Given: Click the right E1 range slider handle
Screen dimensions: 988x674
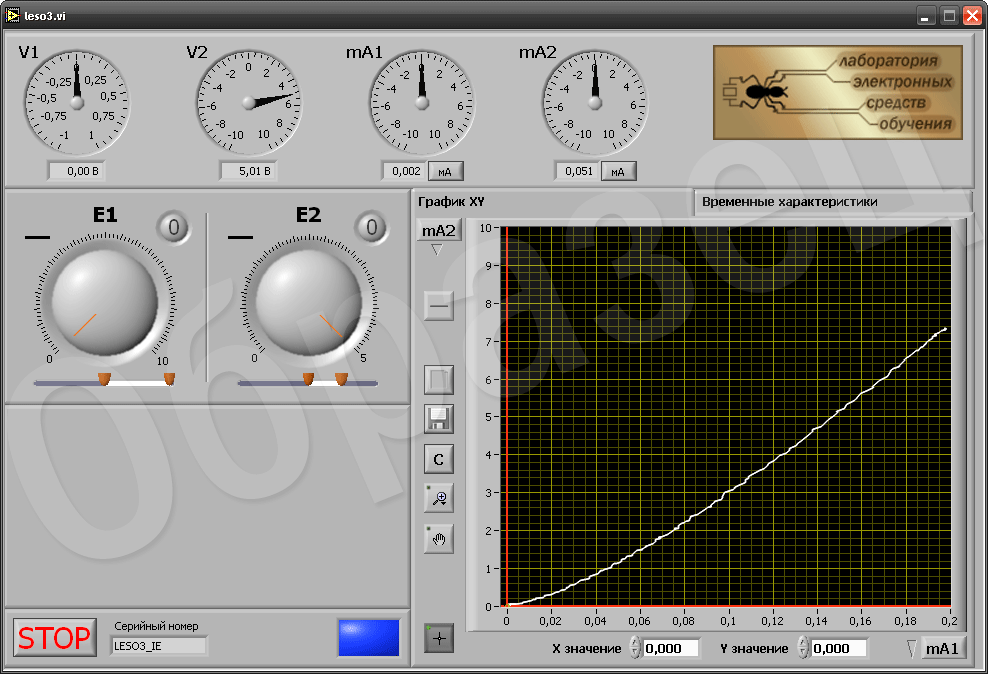Looking at the screenshot, I should point(169,379).
